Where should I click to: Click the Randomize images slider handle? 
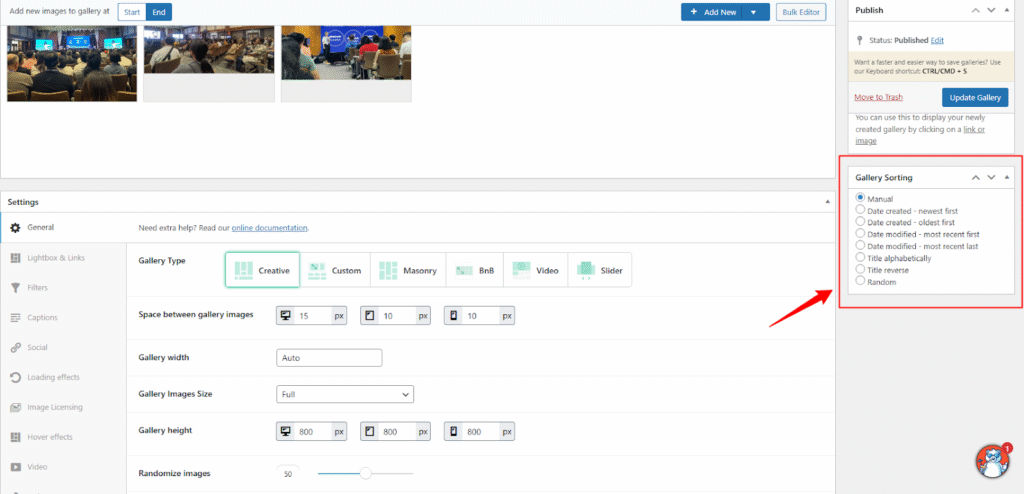366,473
